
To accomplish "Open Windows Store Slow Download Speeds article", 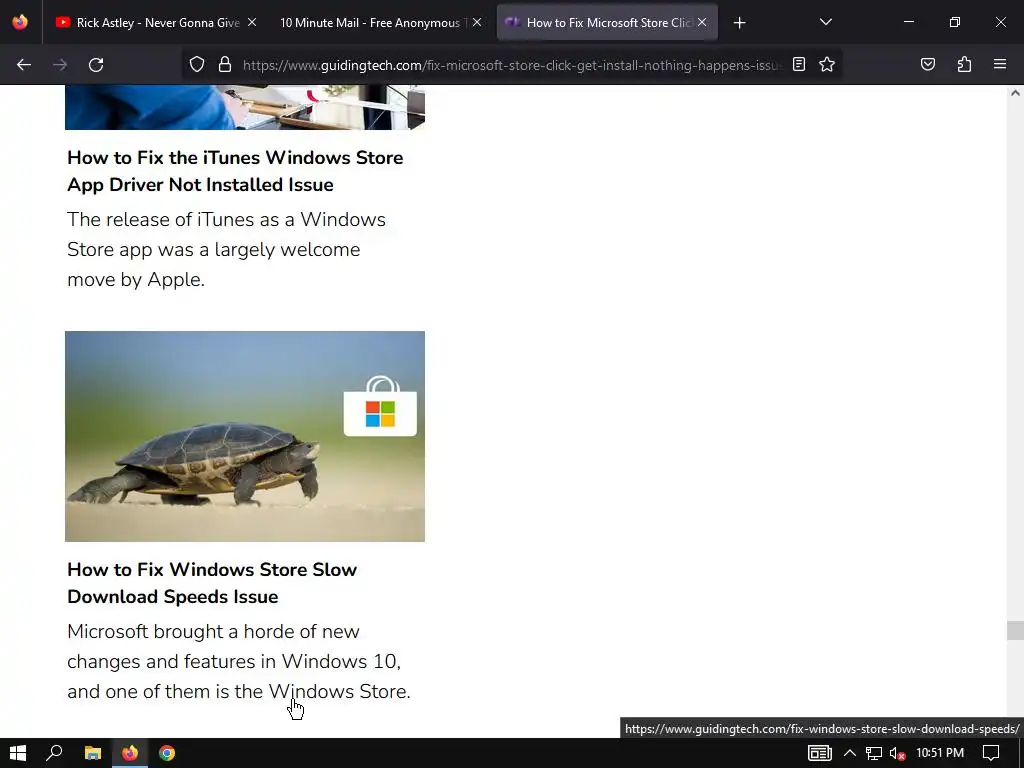I will pos(212,583).
